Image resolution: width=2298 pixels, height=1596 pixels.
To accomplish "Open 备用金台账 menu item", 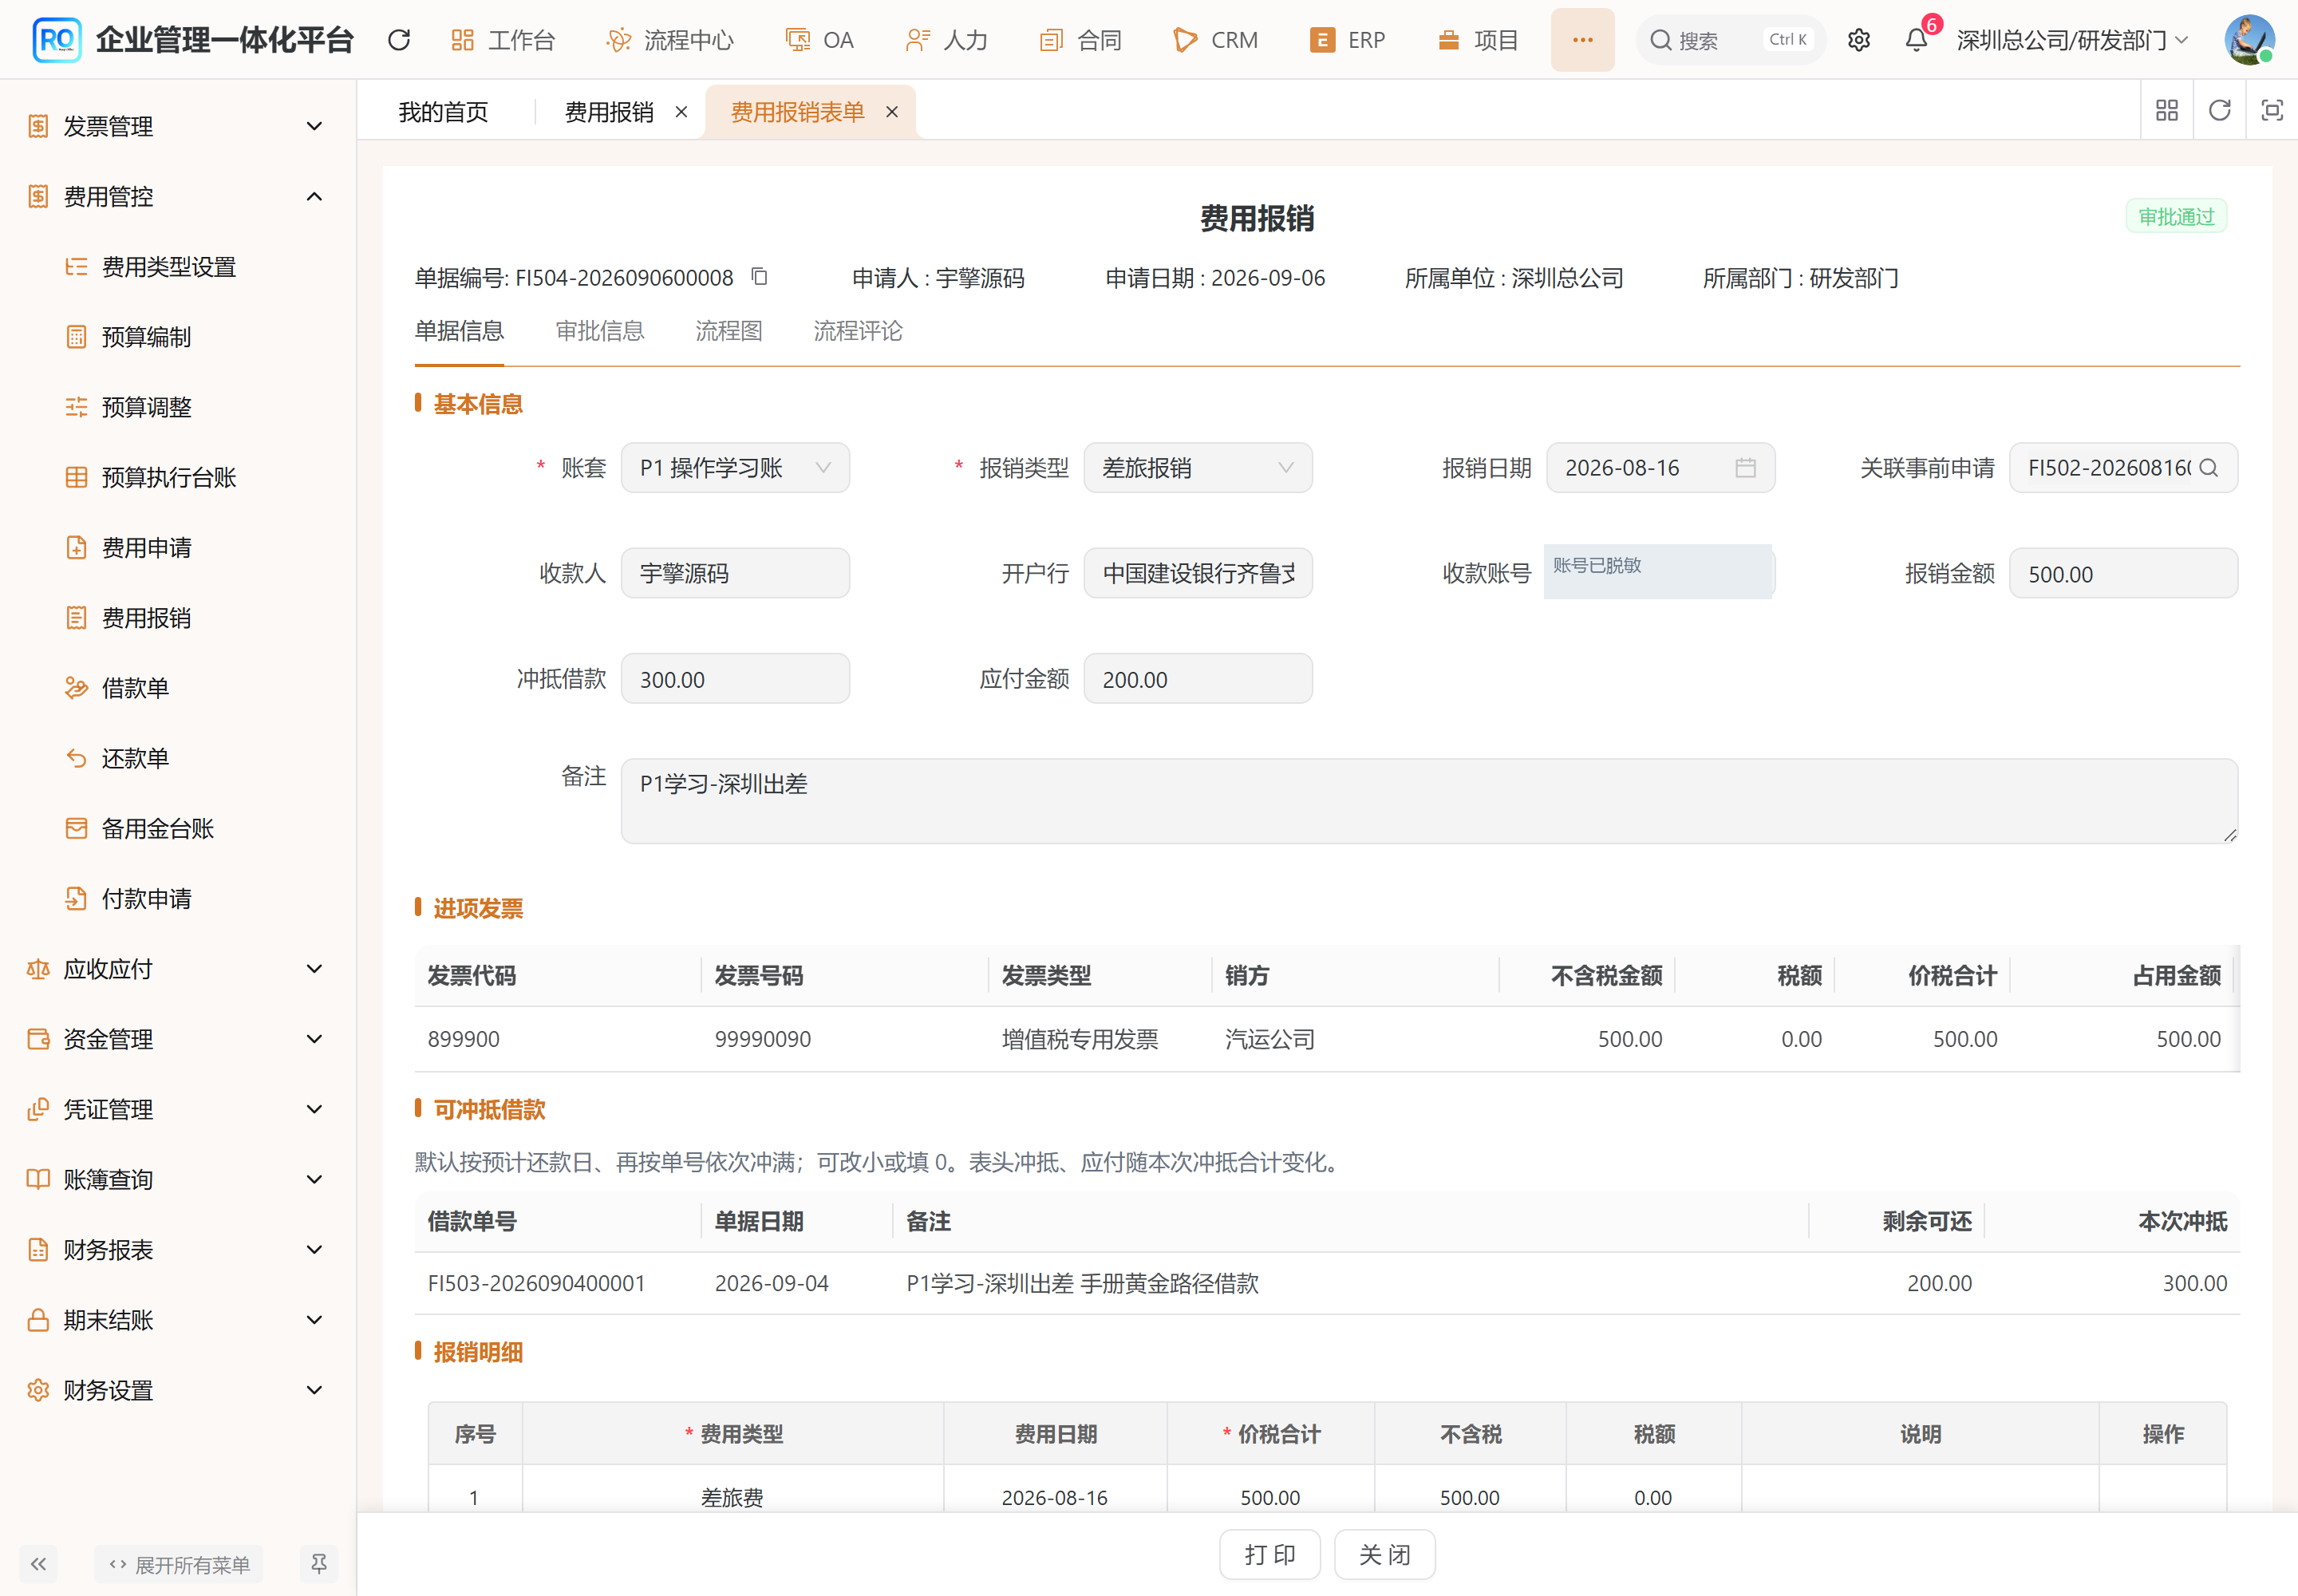I will tap(158, 829).
